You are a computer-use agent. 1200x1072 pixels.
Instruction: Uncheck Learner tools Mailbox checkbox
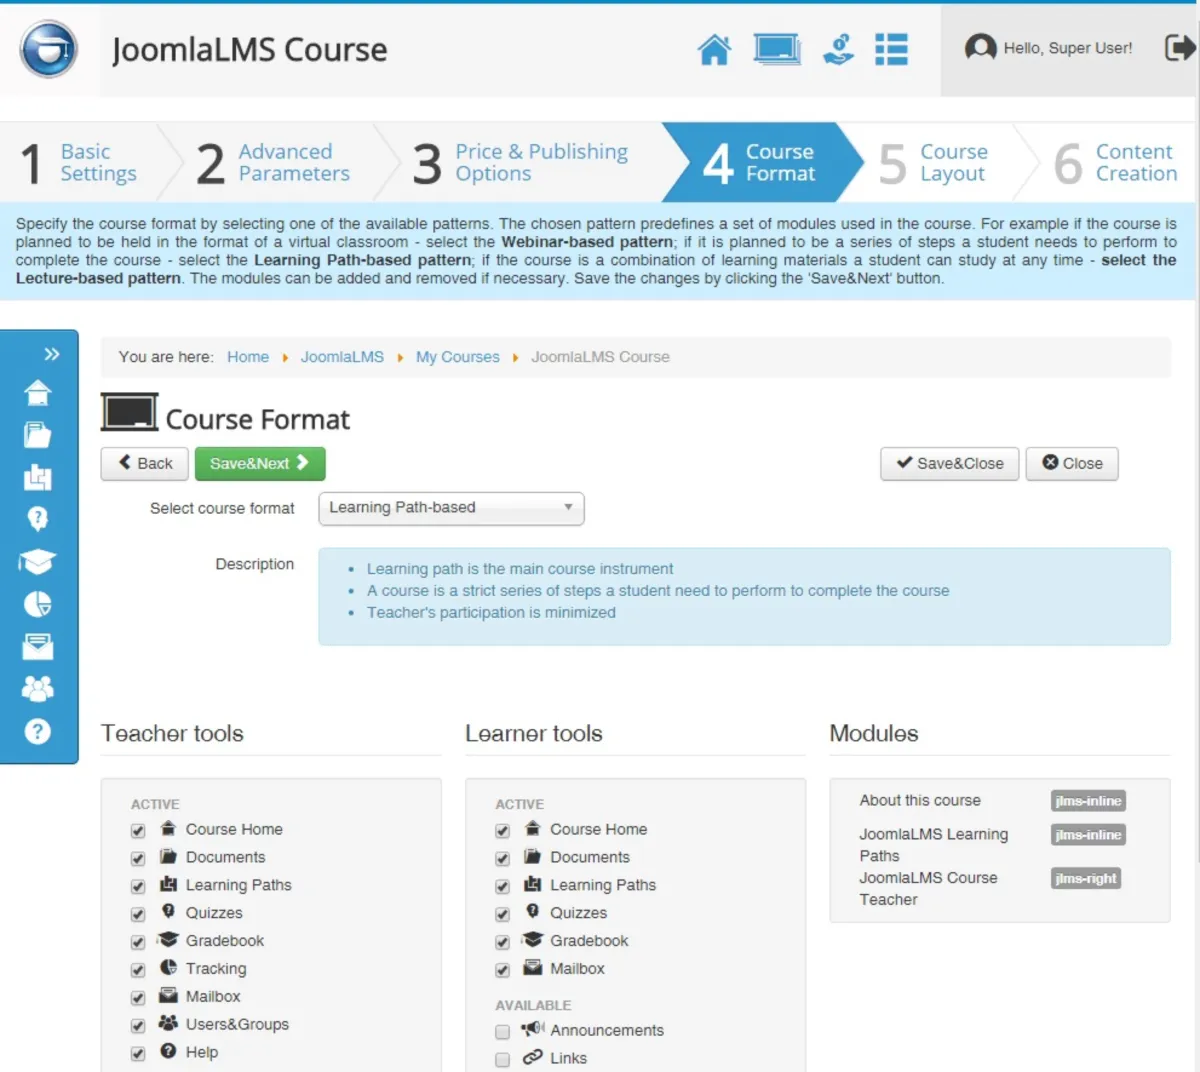point(503,970)
